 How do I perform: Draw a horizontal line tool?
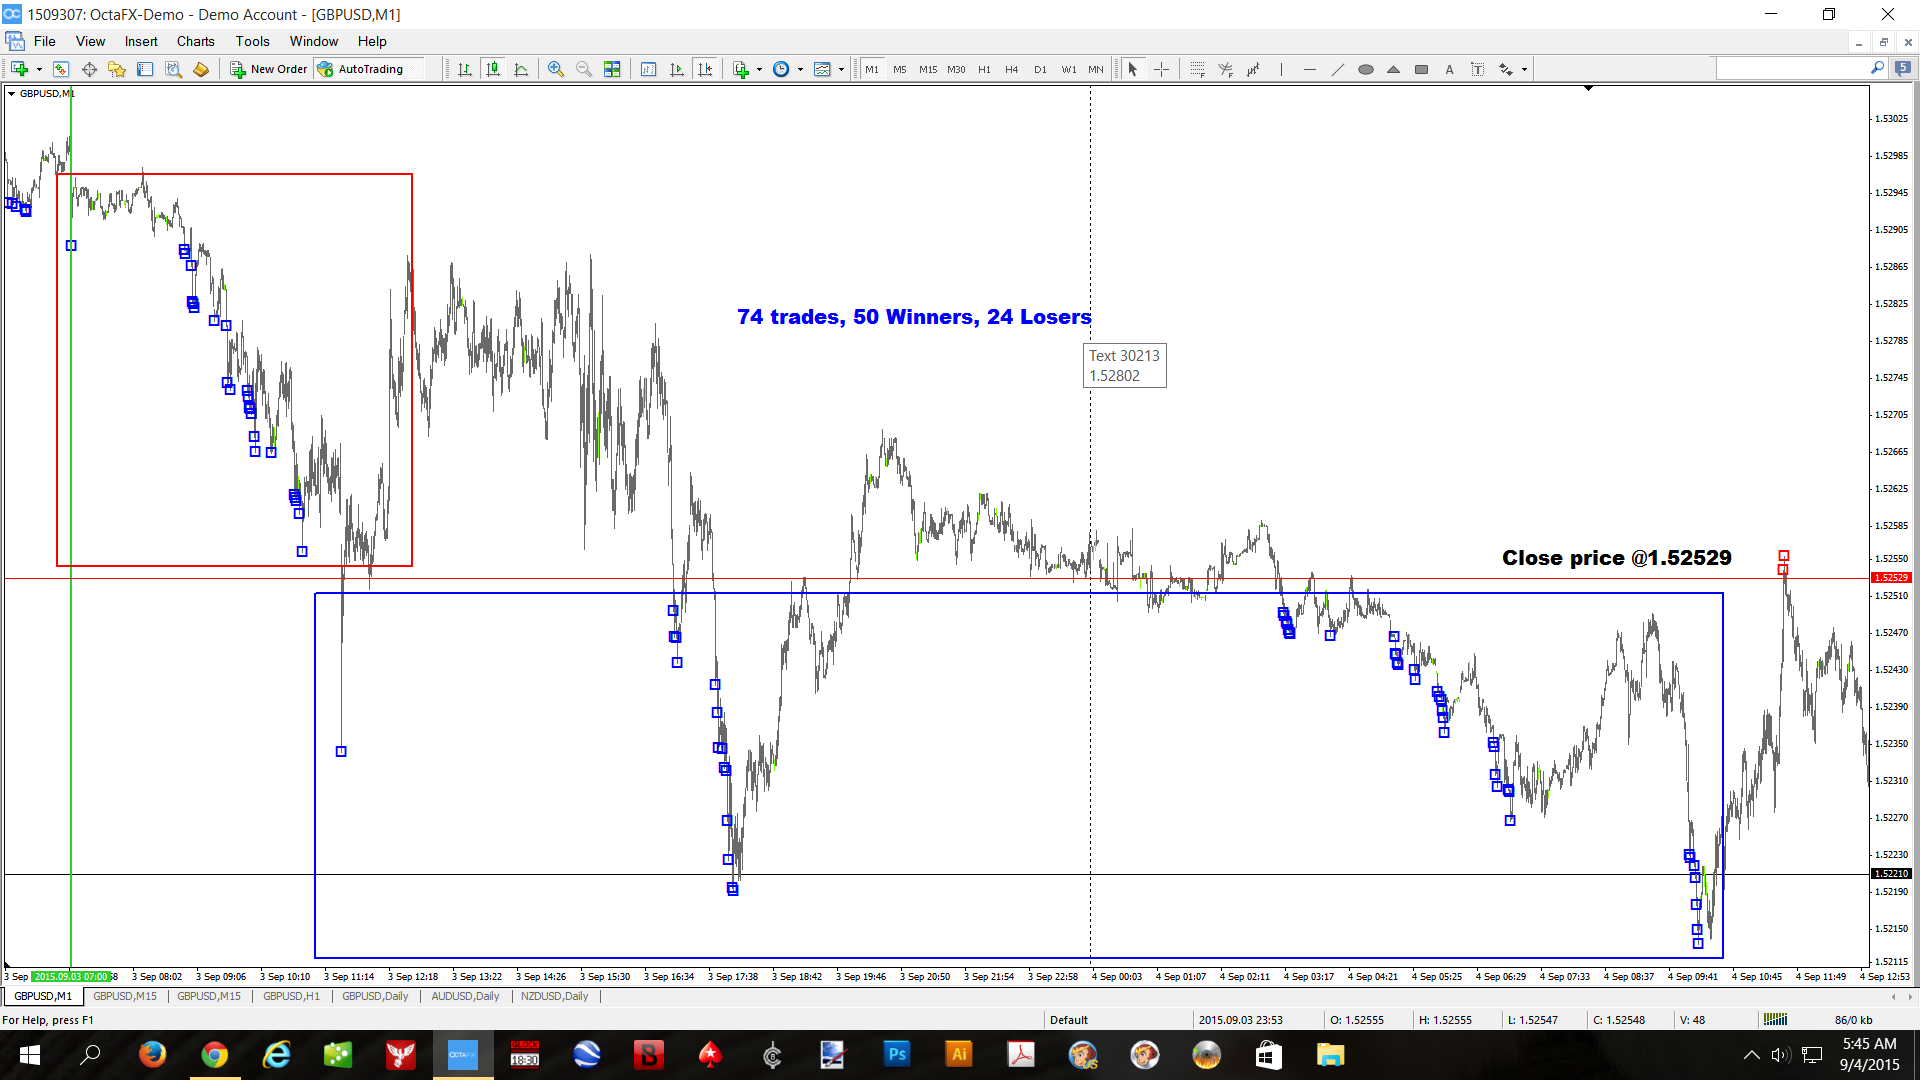pos(1309,69)
